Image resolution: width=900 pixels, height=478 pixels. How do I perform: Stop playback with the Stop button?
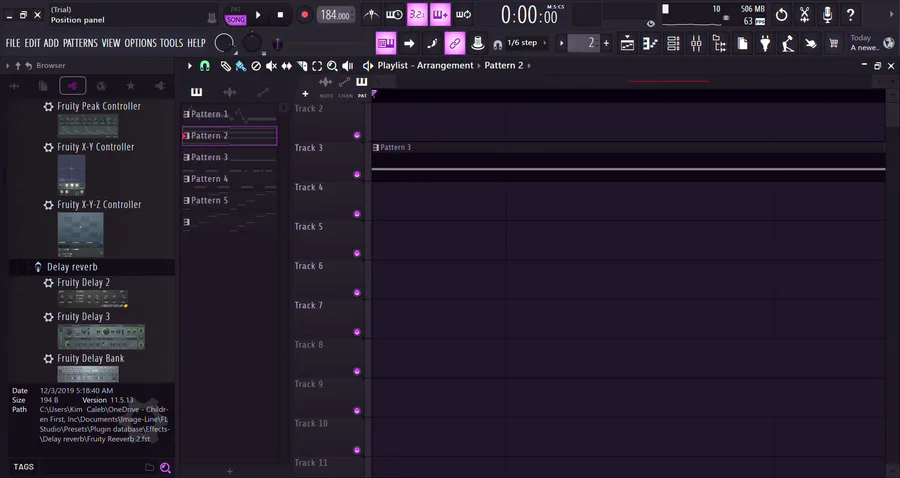[x=280, y=15]
